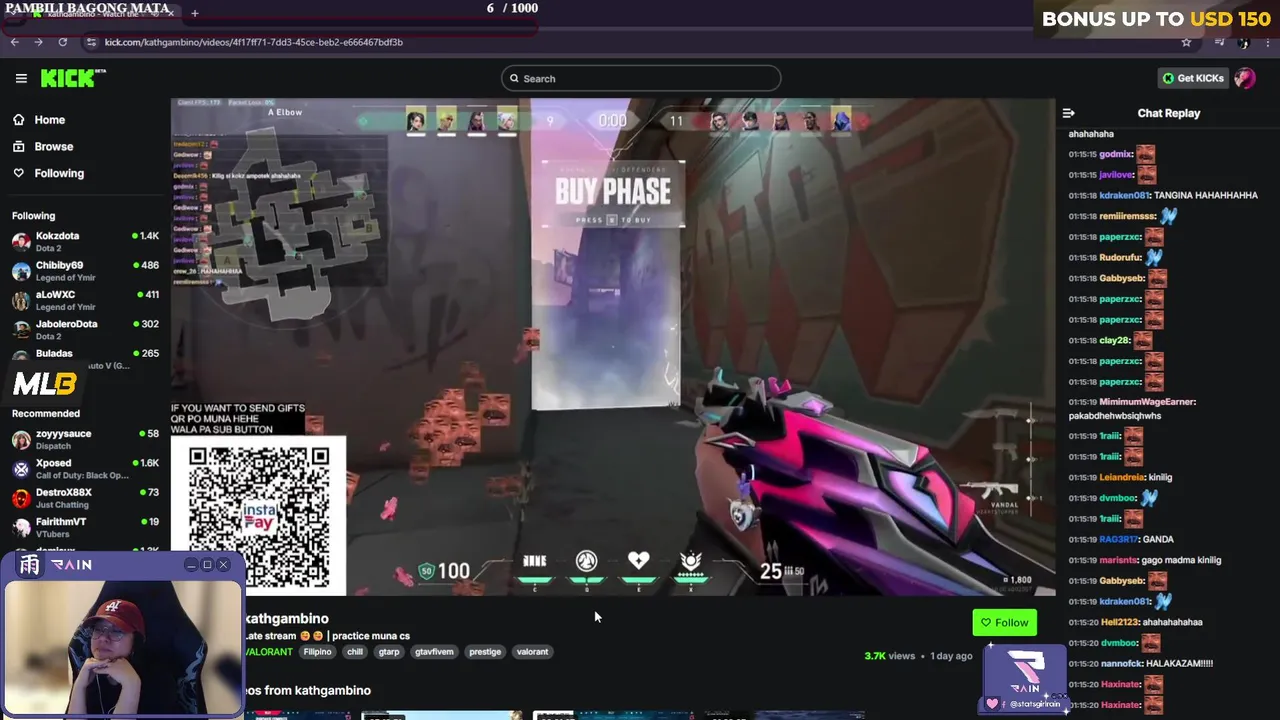Select the chill tag
This screenshot has width=1280, height=720.
click(355, 652)
